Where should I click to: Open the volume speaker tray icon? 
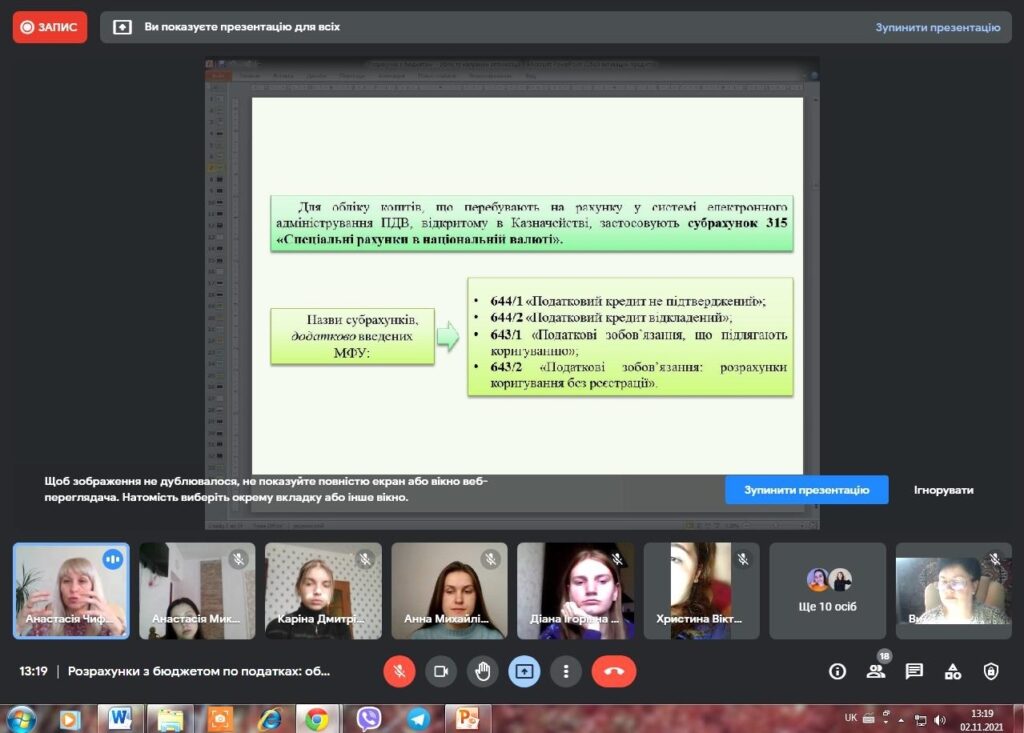pyautogui.click(x=939, y=719)
